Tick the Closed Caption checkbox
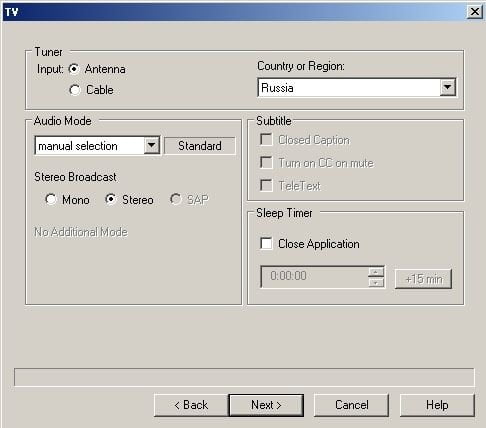 (266, 140)
